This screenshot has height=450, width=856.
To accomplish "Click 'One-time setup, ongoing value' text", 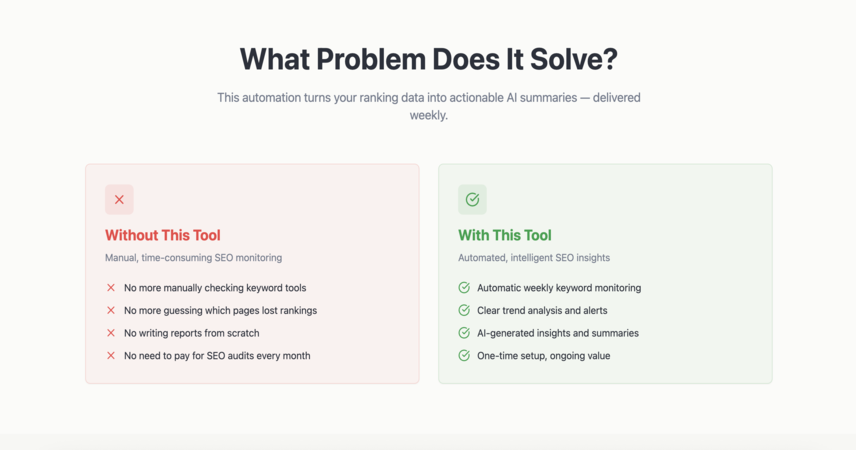I will coord(544,356).
